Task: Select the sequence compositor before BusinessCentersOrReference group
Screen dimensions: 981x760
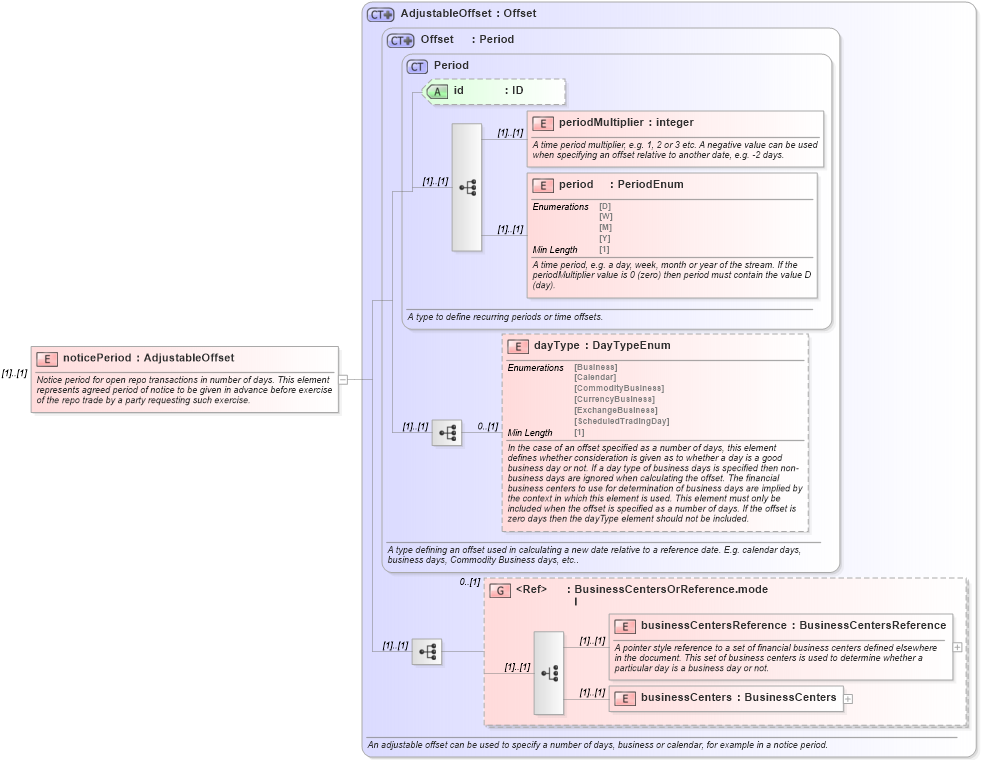Action: coord(427,652)
